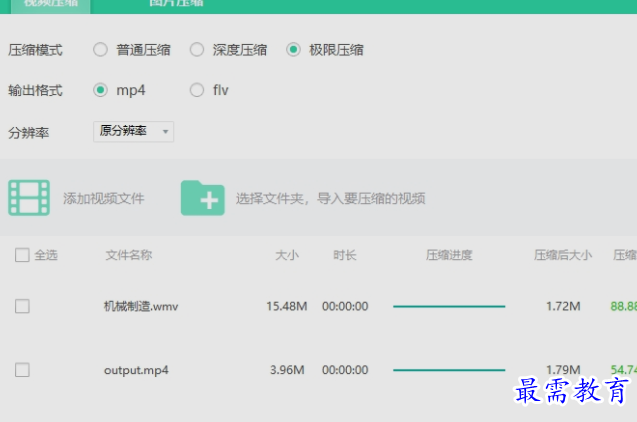
Task: Click duration 00:00:00 of 机械制造.wmv
Action: point(345,306)
